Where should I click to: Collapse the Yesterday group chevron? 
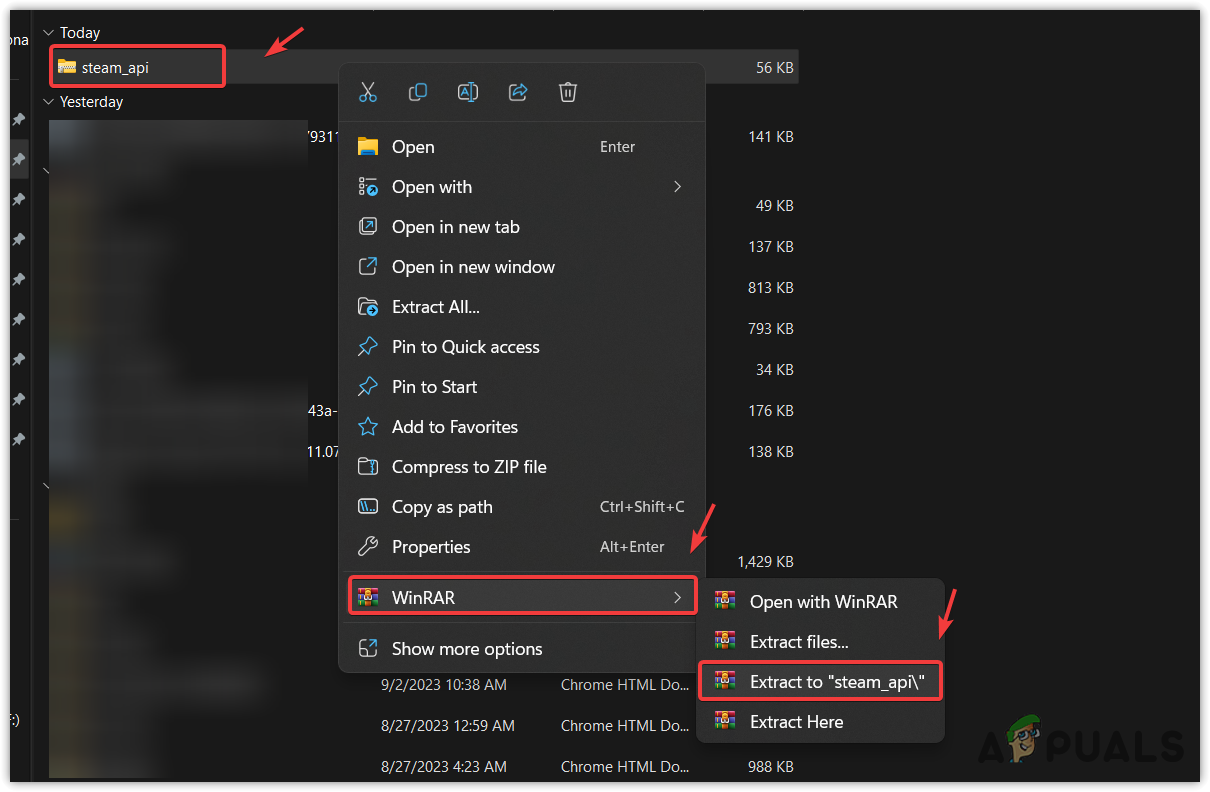click(48, 102)
